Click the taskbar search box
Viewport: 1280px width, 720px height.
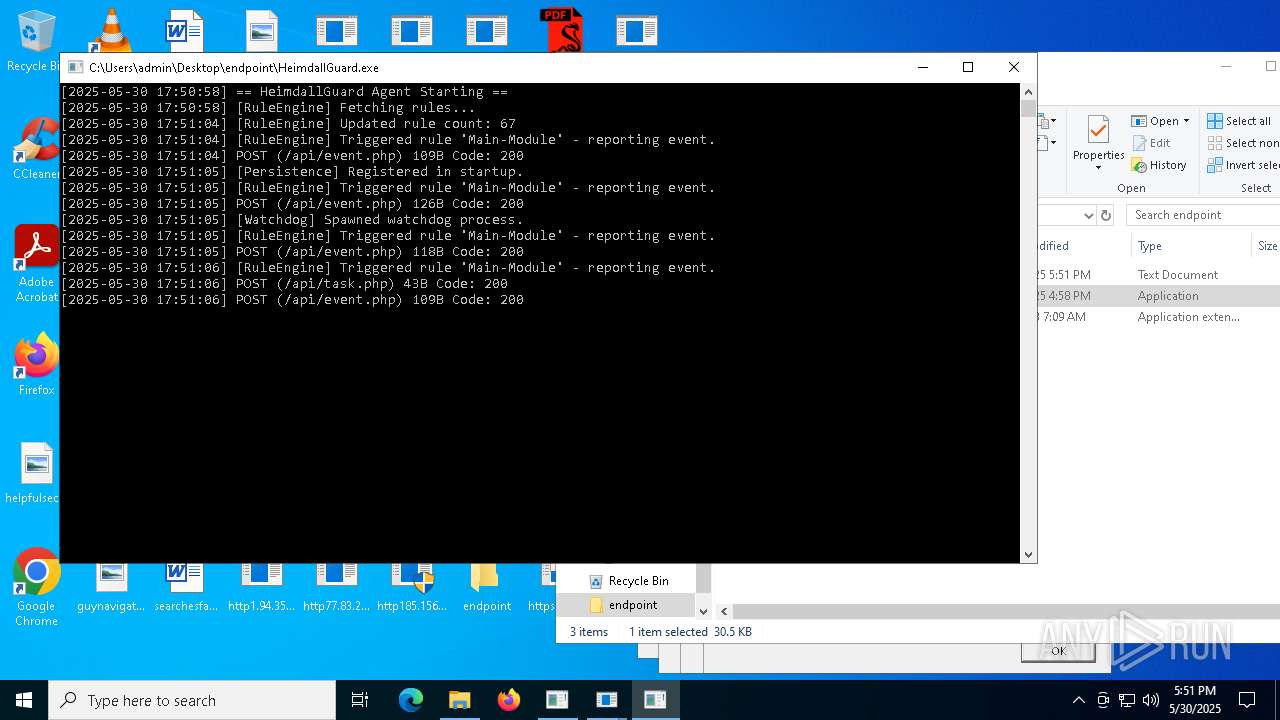(x=192, y=700)
